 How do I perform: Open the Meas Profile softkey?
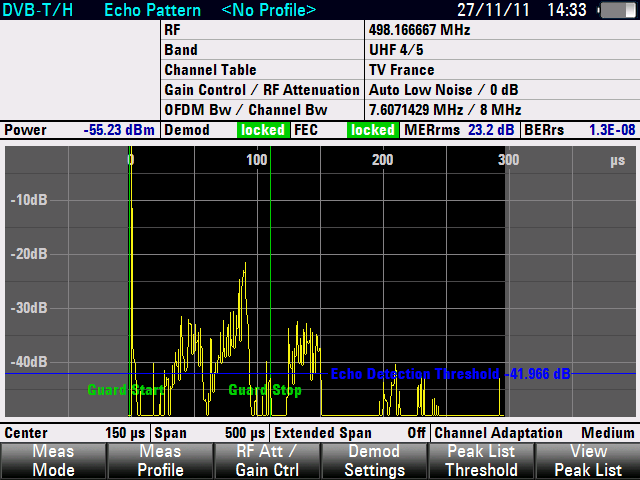point(160,461)
